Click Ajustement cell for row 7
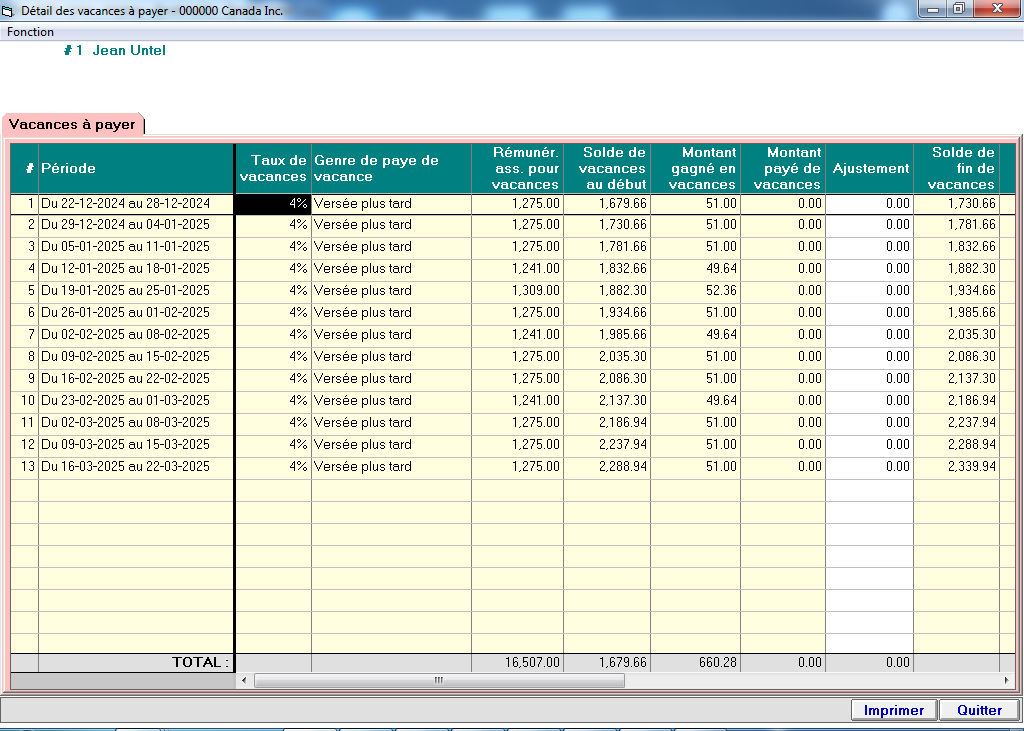This screenshot has width=1024, height=731. pos(868,335)
